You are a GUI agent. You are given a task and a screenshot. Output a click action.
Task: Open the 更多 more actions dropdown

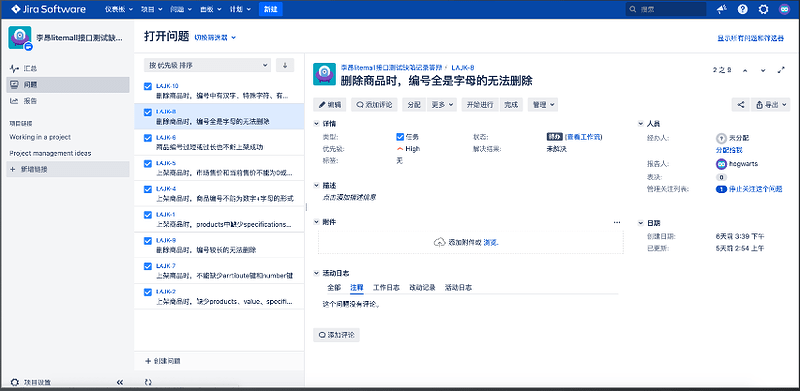(x=442, y=105)
